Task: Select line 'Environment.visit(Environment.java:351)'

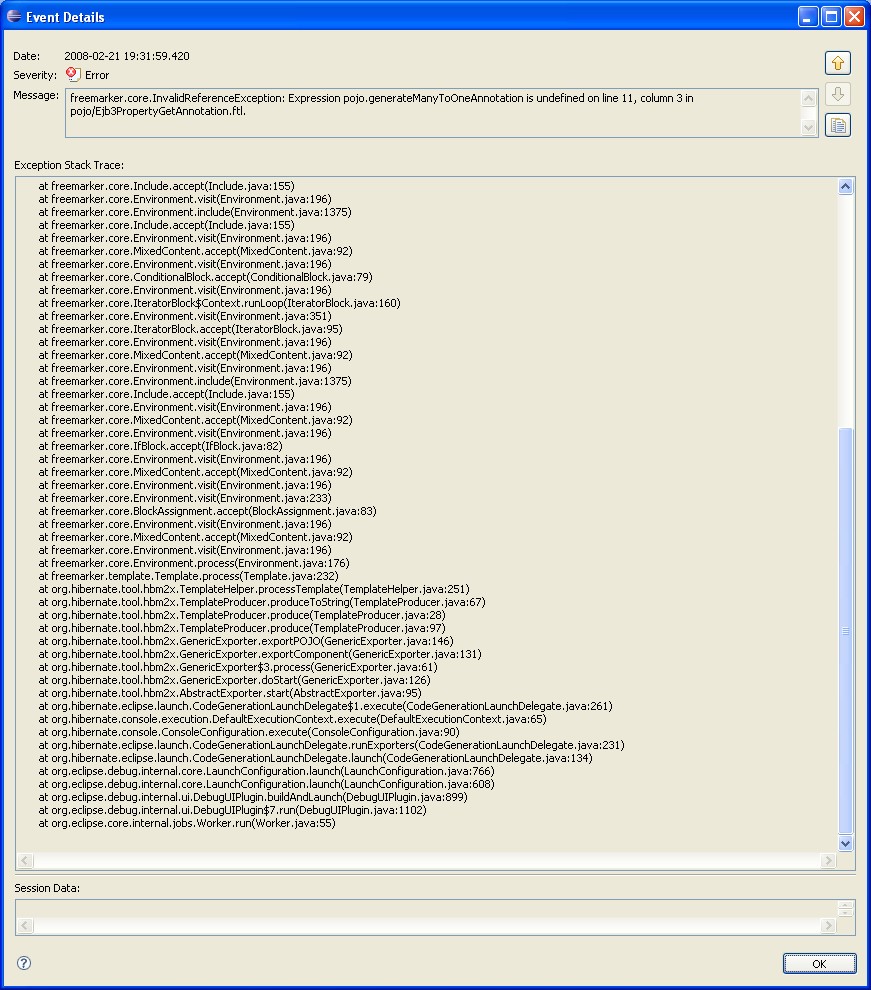Action: [x=185, y=316]
